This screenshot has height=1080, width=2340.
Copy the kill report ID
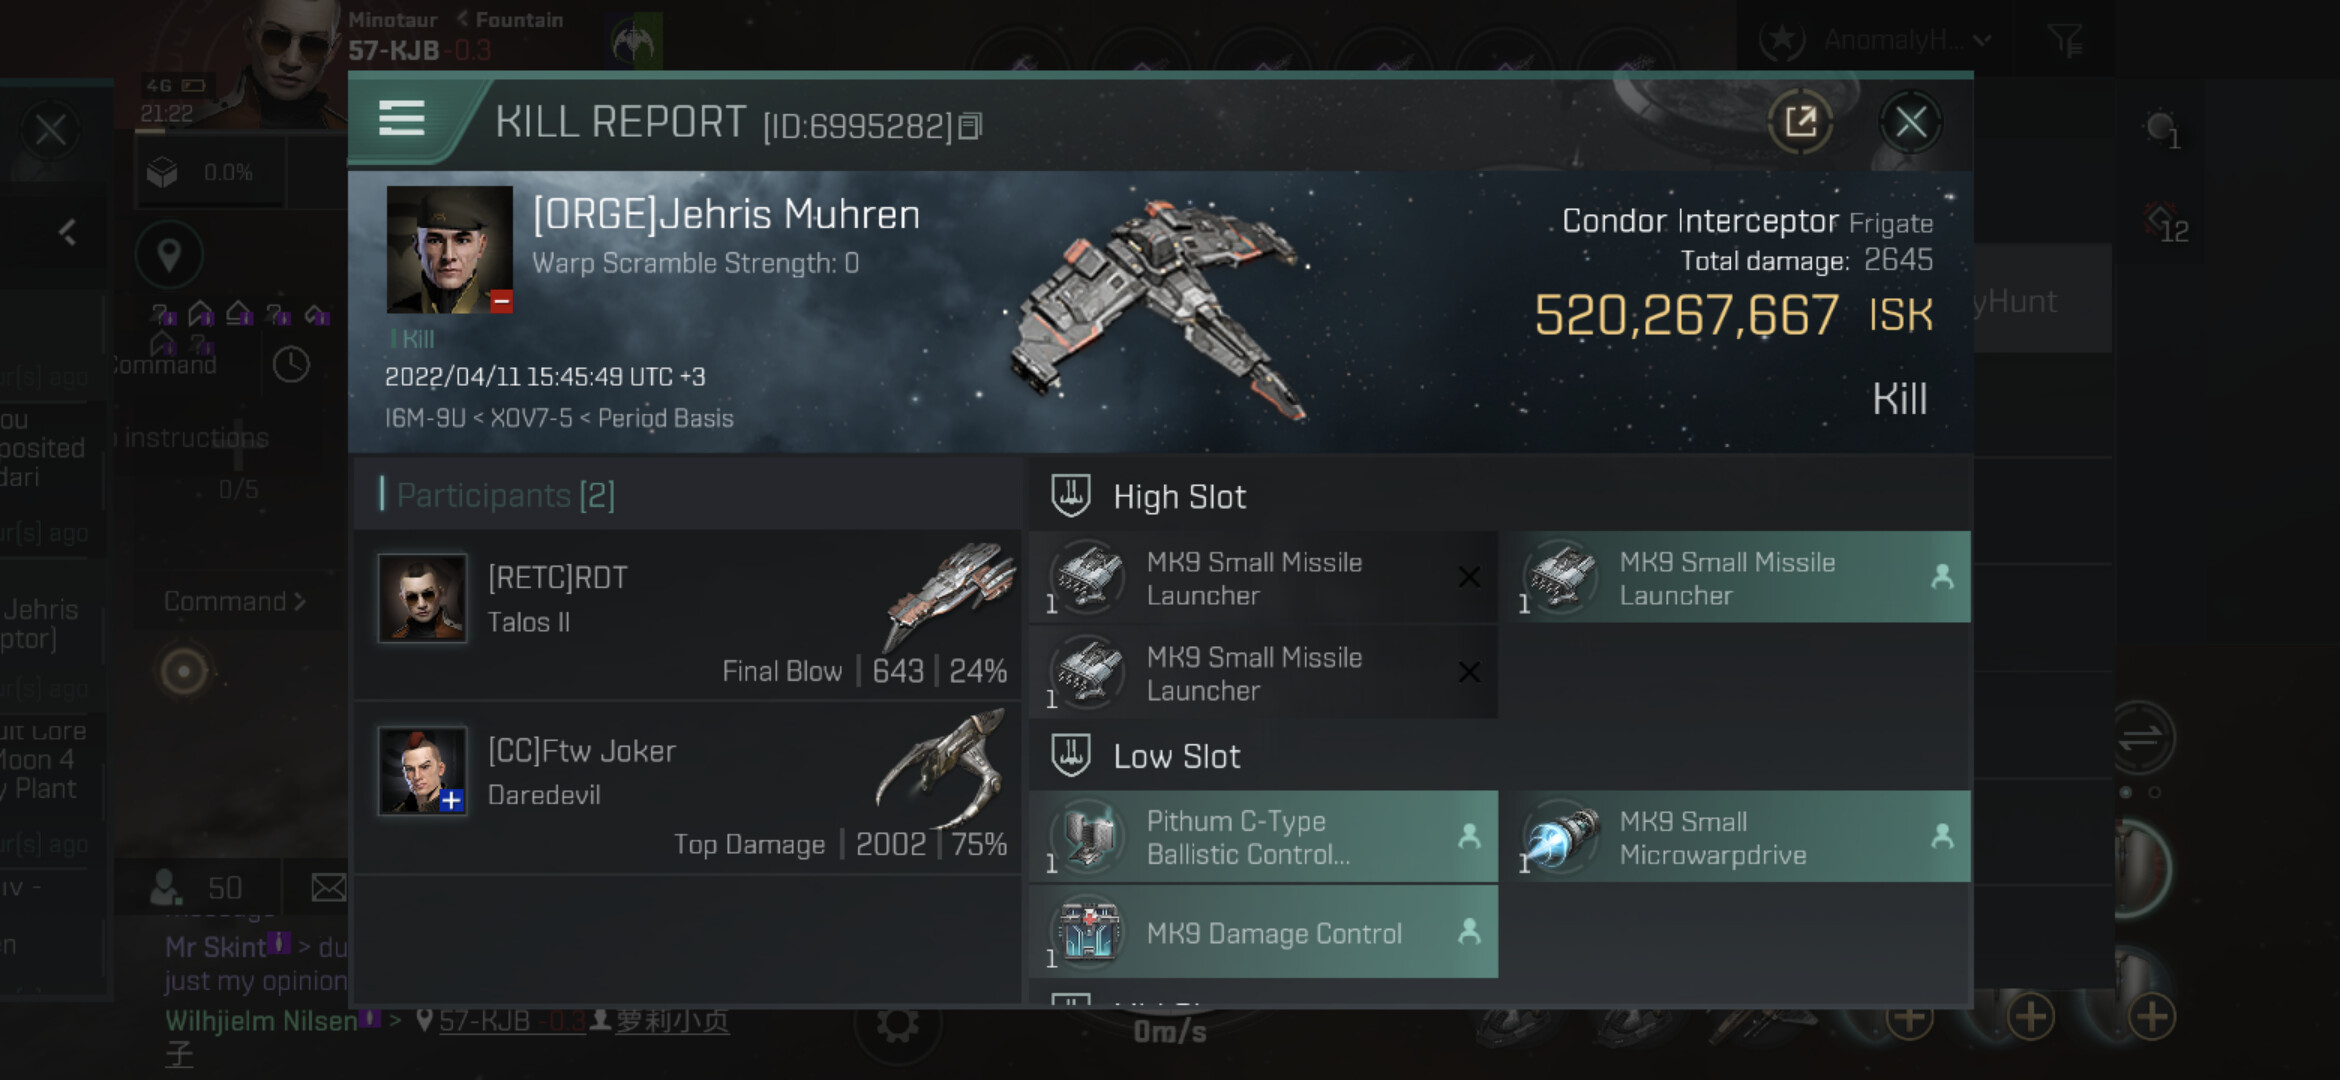pyautogui.click(x=970, y=126)
